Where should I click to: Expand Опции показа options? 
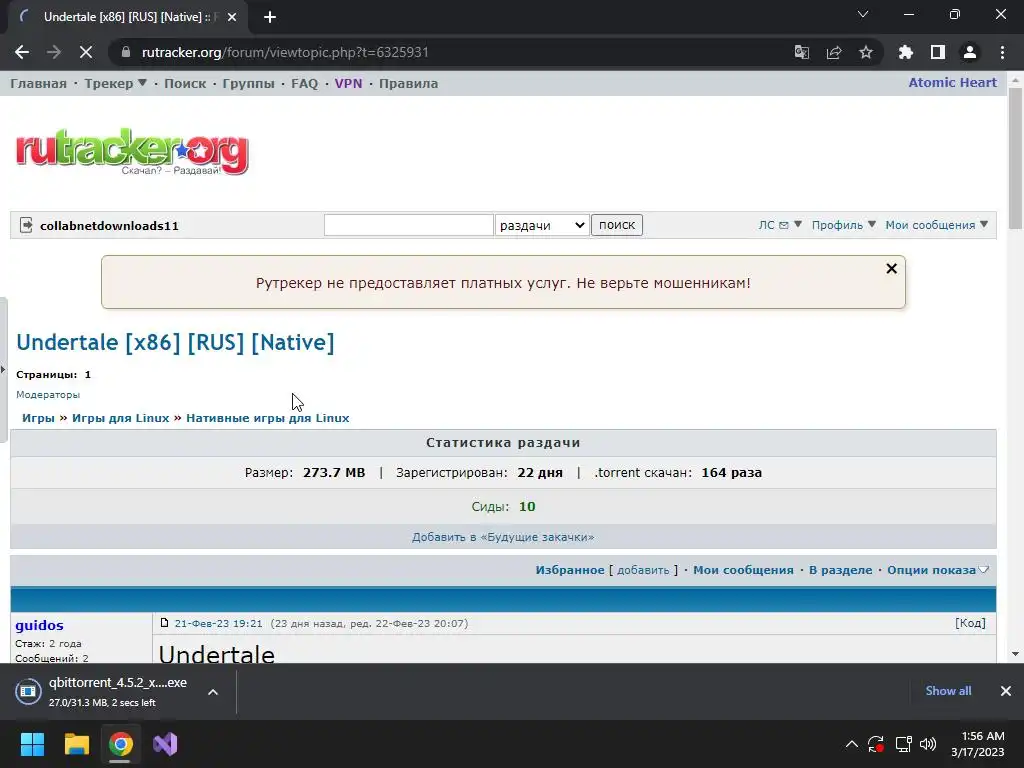click(938, 570)
